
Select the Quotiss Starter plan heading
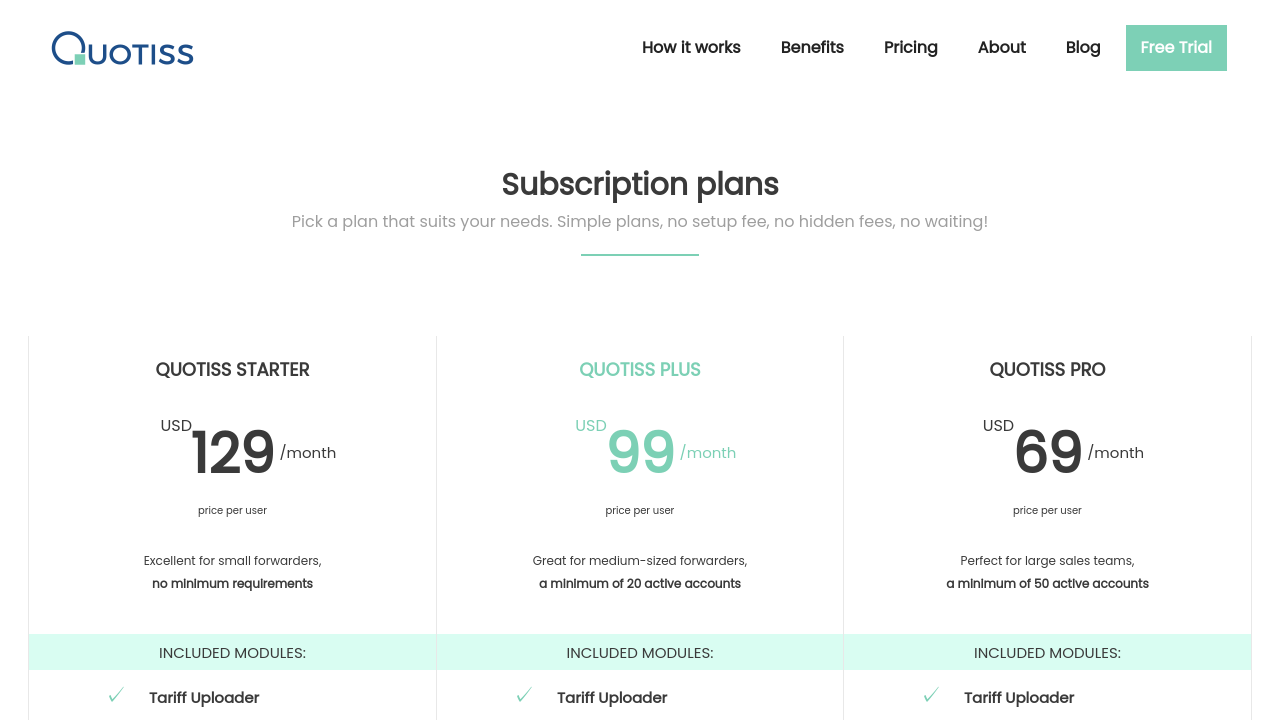233,370
